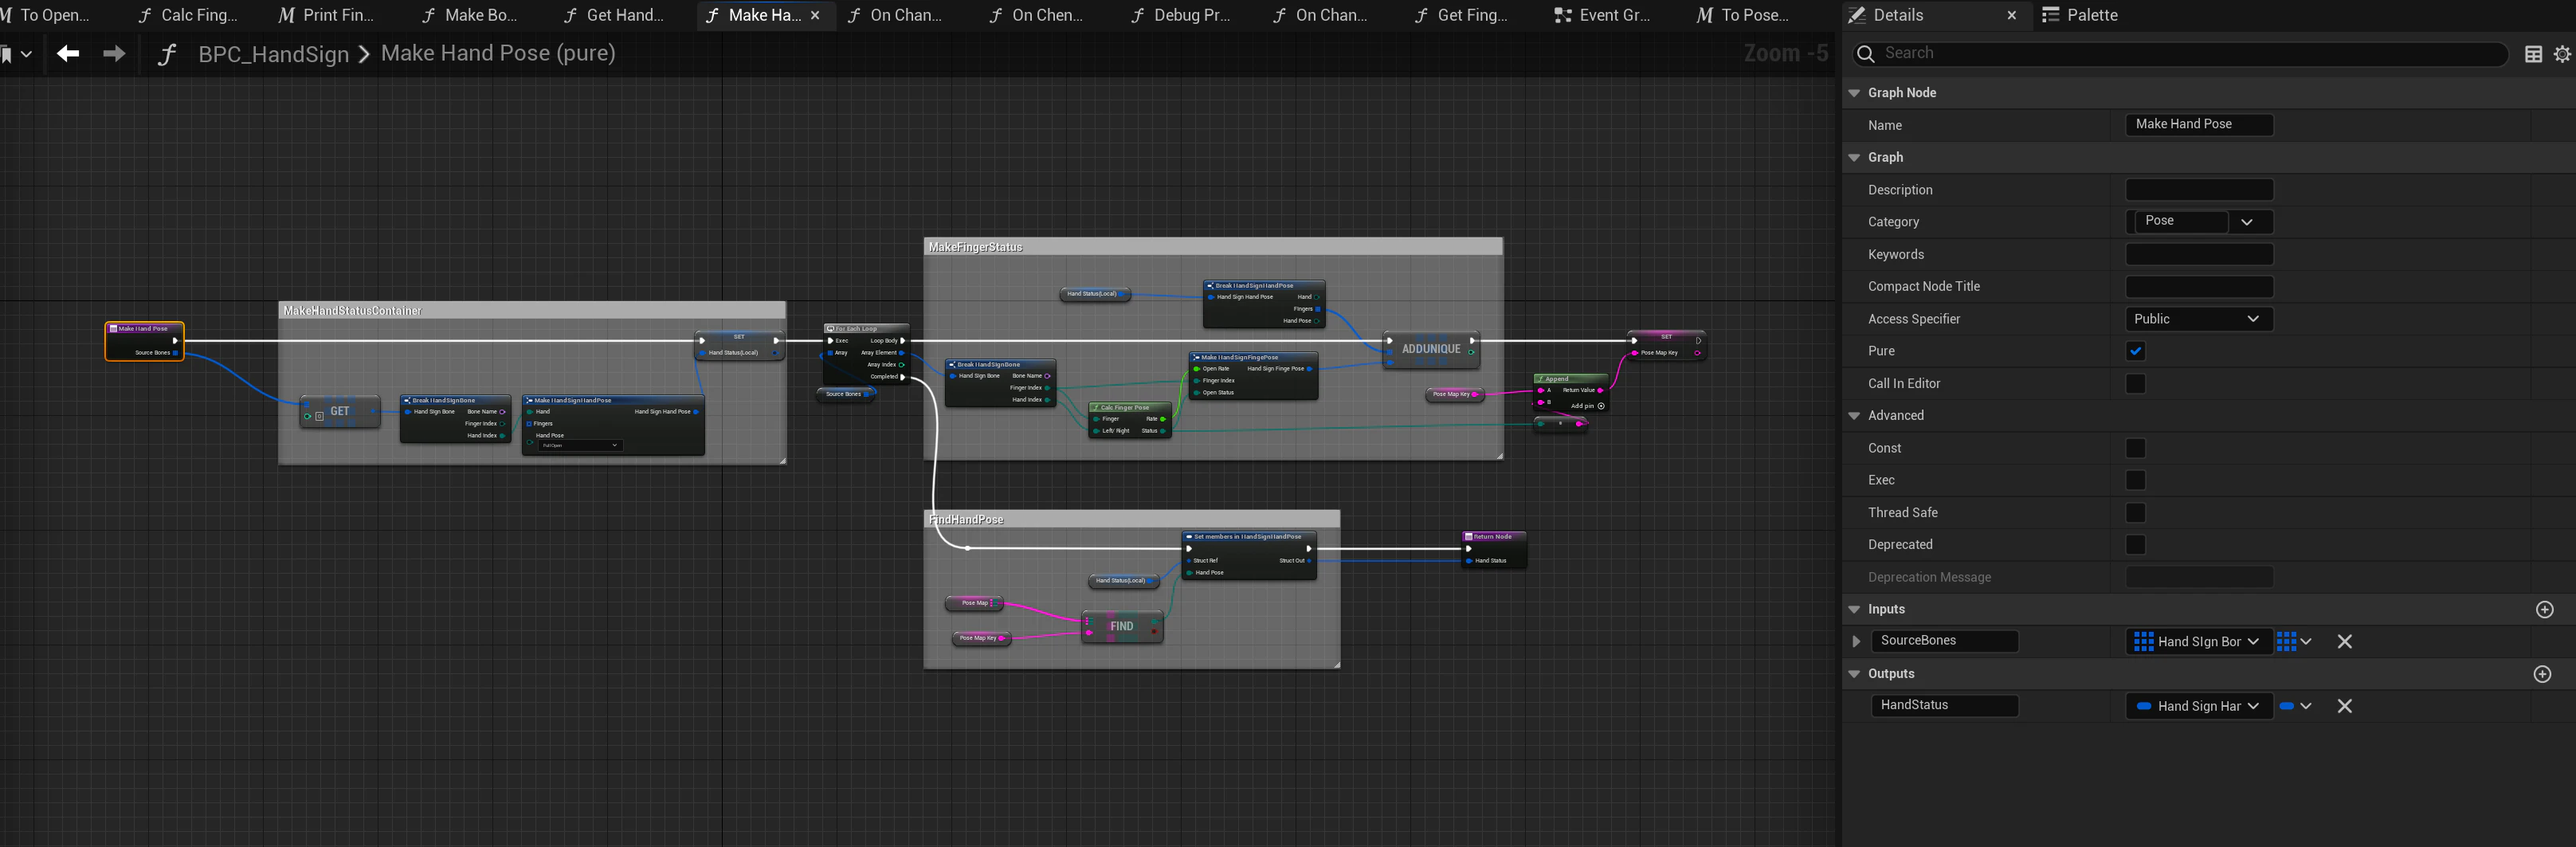The image size is (2576, 847).
Task: Switch to the Event Gr... tab
Action: pos(1602,15)
